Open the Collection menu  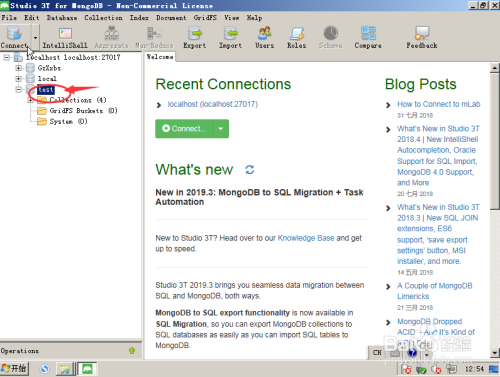pyautogui.click(x=103, y=18)
